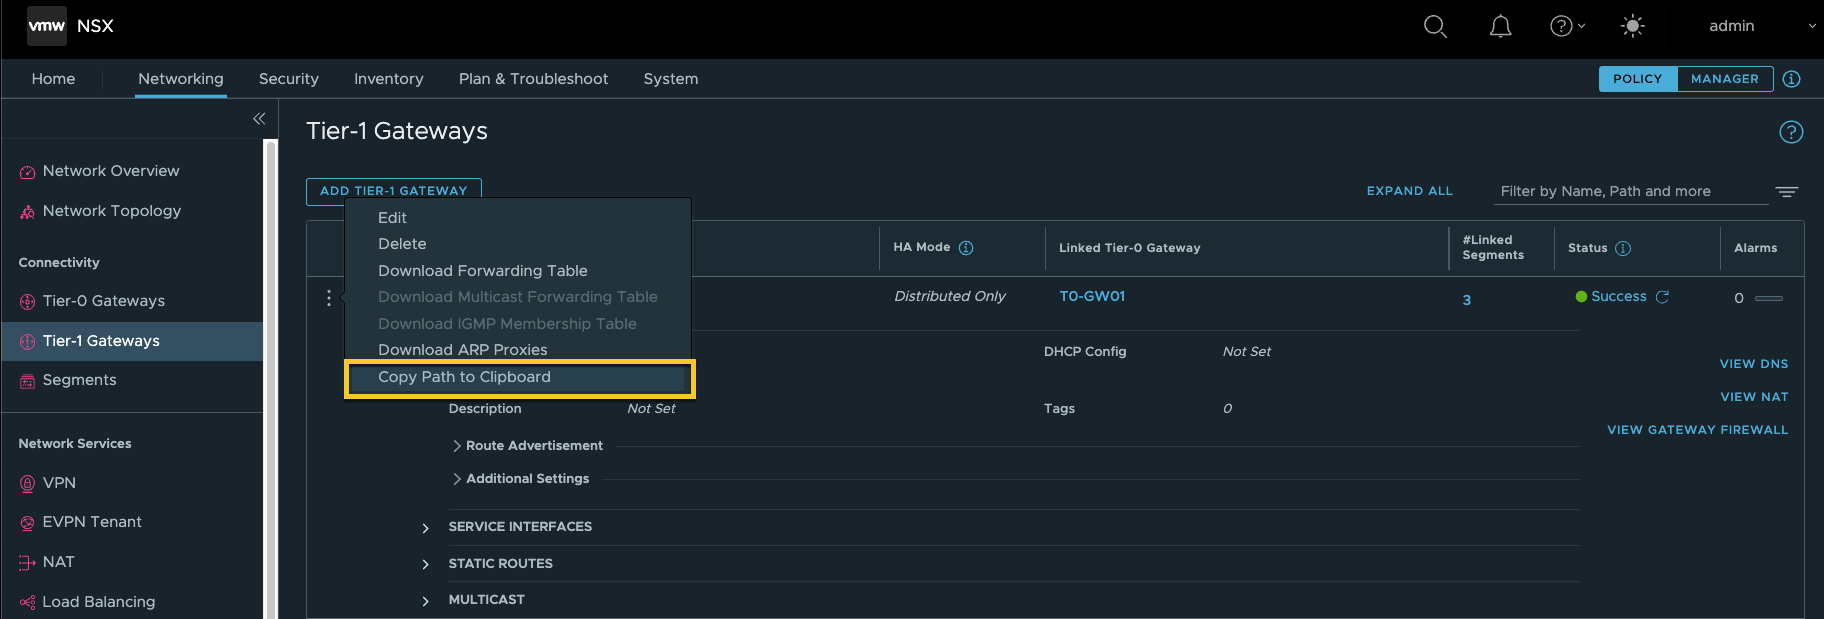Click the Network Topology icon in sidebar
1824x619 pixels.
(27, 212)
